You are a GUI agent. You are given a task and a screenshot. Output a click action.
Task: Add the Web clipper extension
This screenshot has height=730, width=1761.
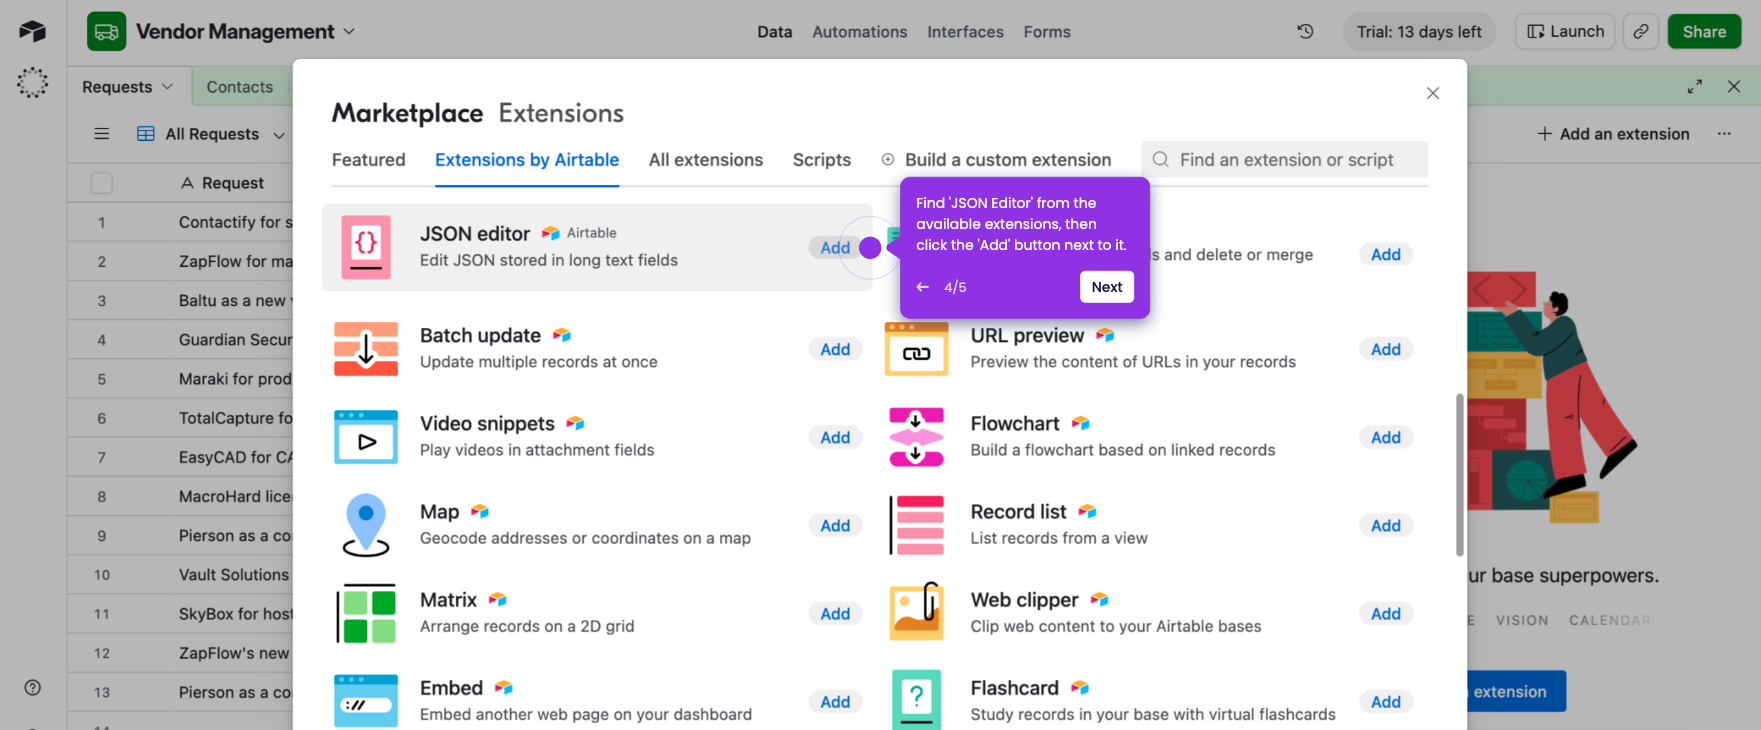(1385, 613)
